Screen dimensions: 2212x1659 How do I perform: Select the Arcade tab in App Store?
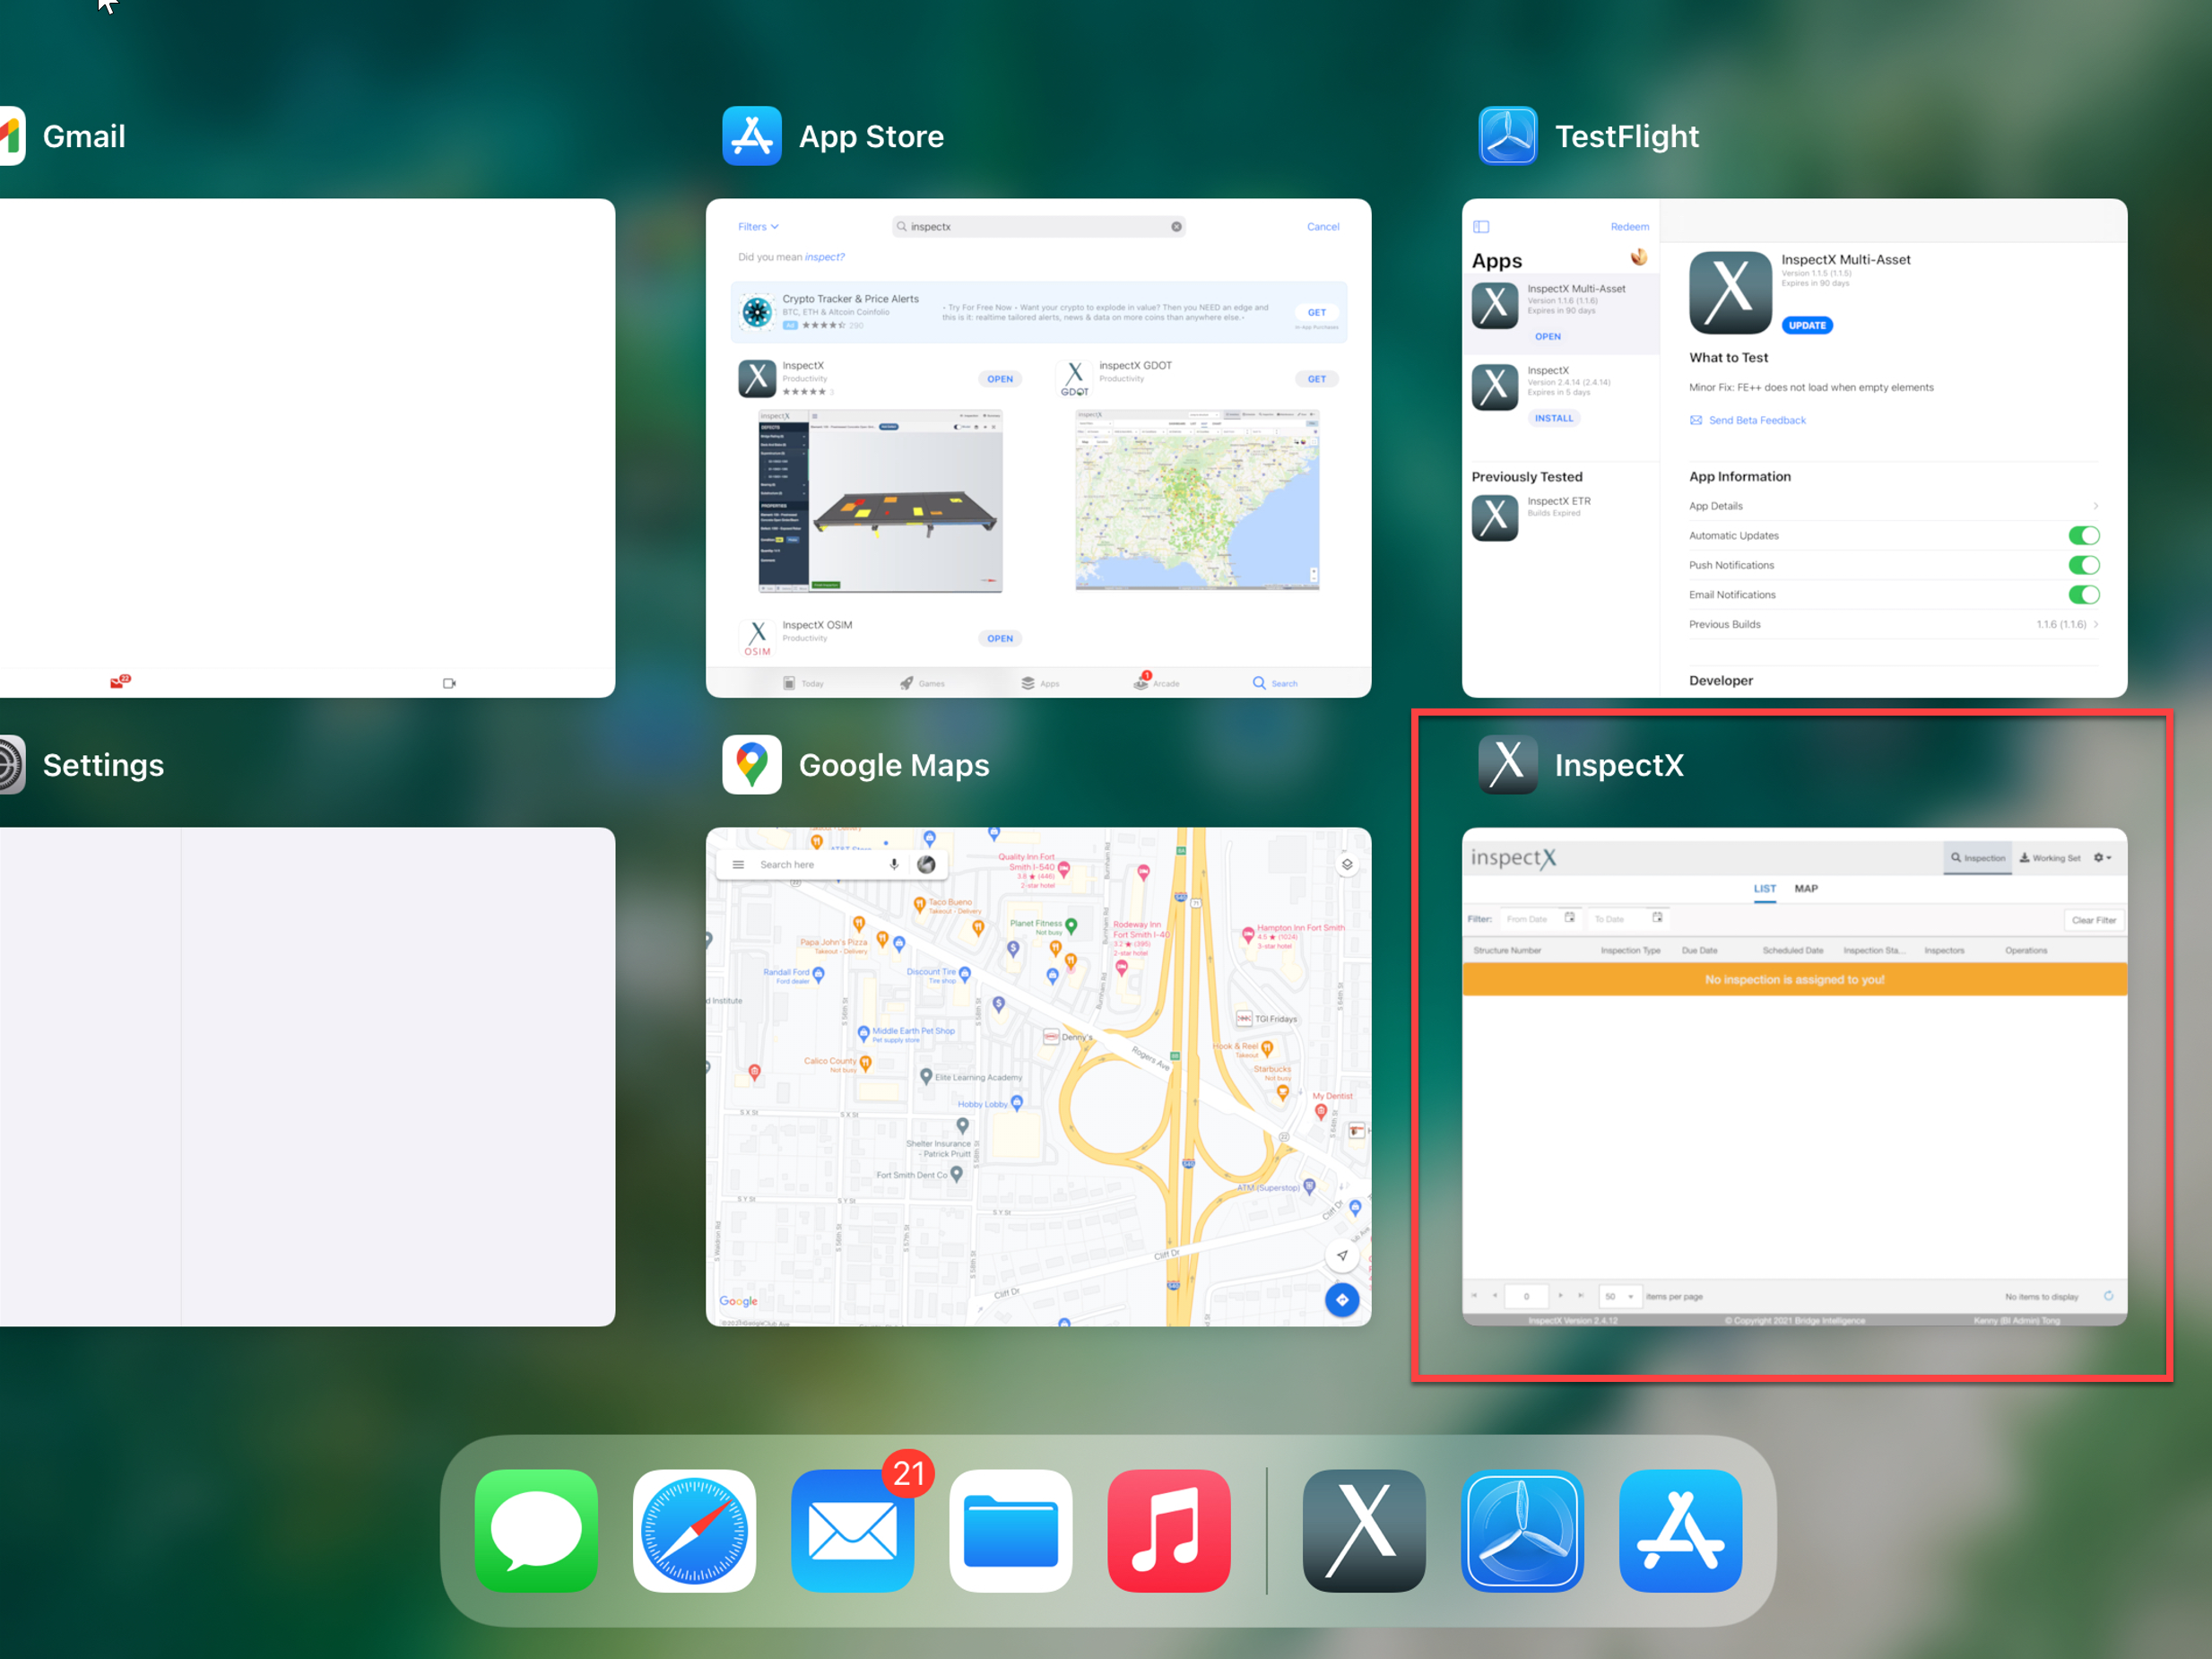coord(1157,682)
